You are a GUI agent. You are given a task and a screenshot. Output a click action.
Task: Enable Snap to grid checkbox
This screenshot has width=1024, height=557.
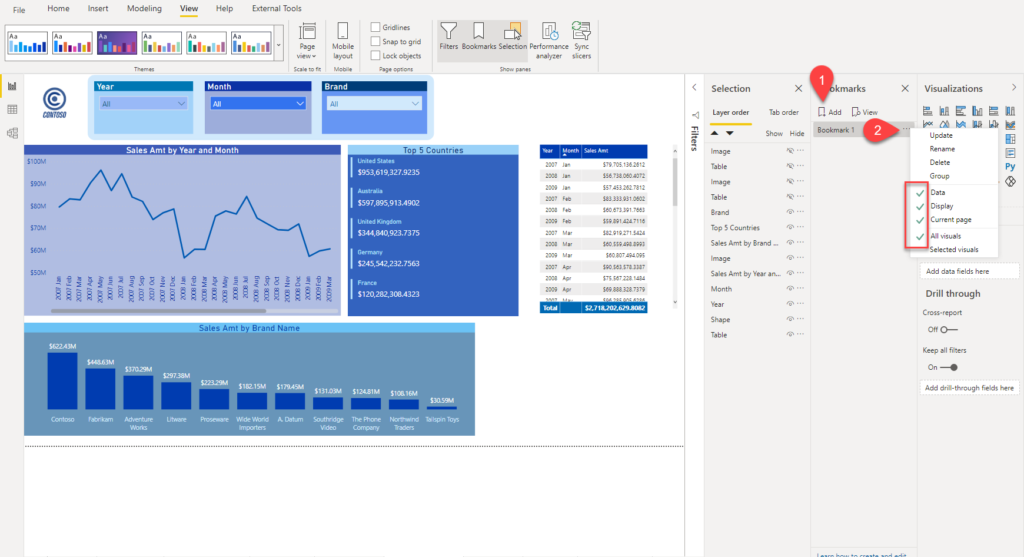[376, 41]
